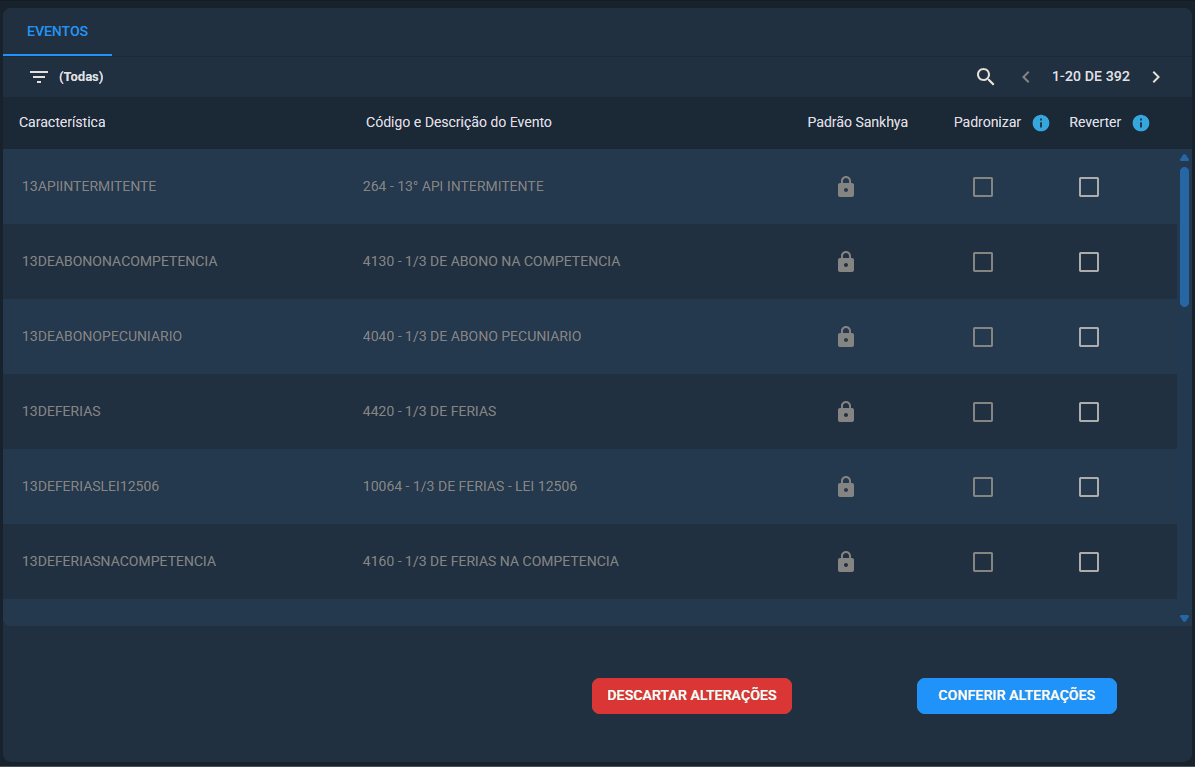Click the Padrão Sankhya column header
This screenshot has height=767, width=1195.
click(857, 122)
